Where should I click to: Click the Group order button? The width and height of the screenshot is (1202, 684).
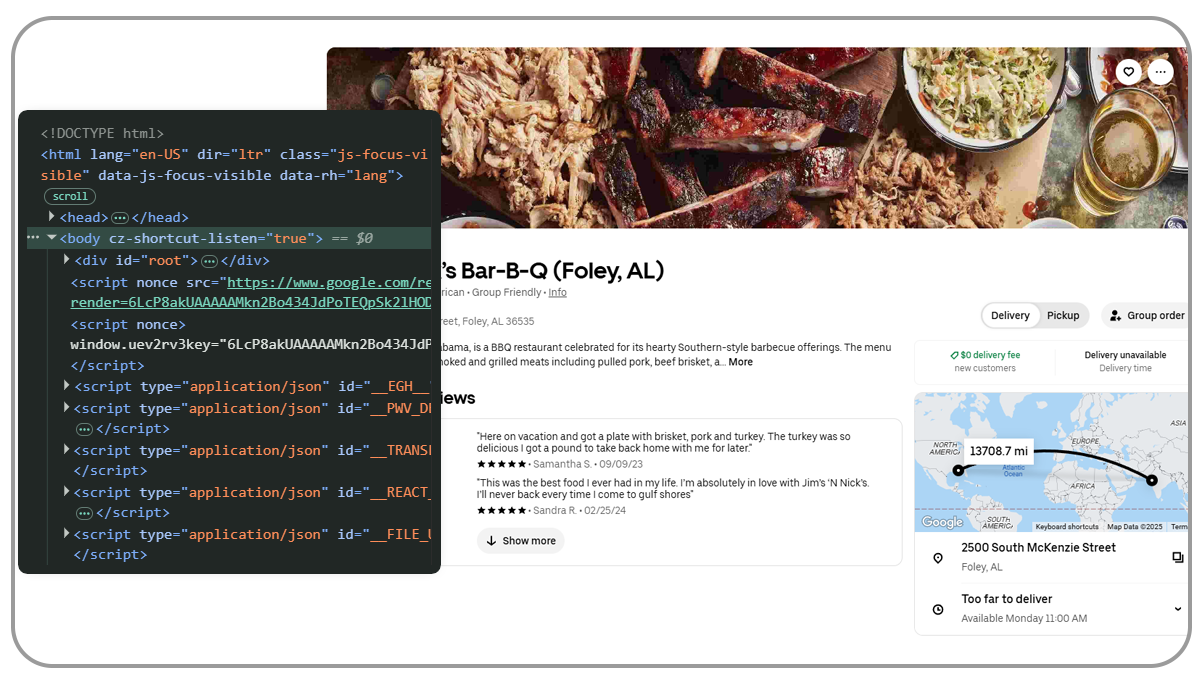[1147, 315]
